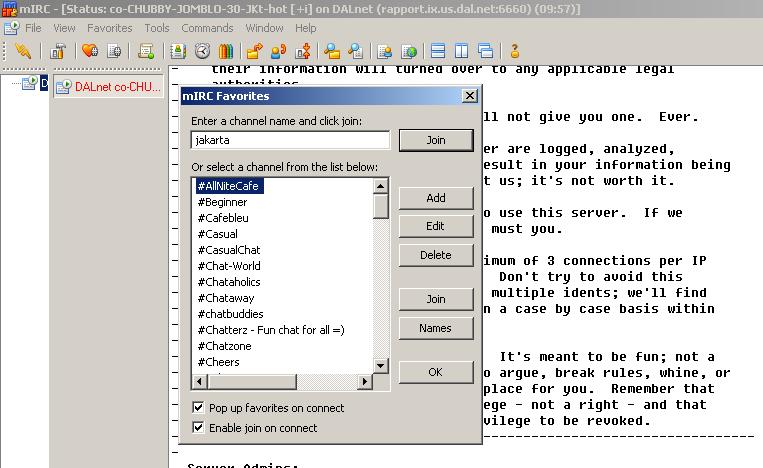The image size is (763, 468).
Task: Select #Chataholics in channel list
Action: click(x=229, y=282)
